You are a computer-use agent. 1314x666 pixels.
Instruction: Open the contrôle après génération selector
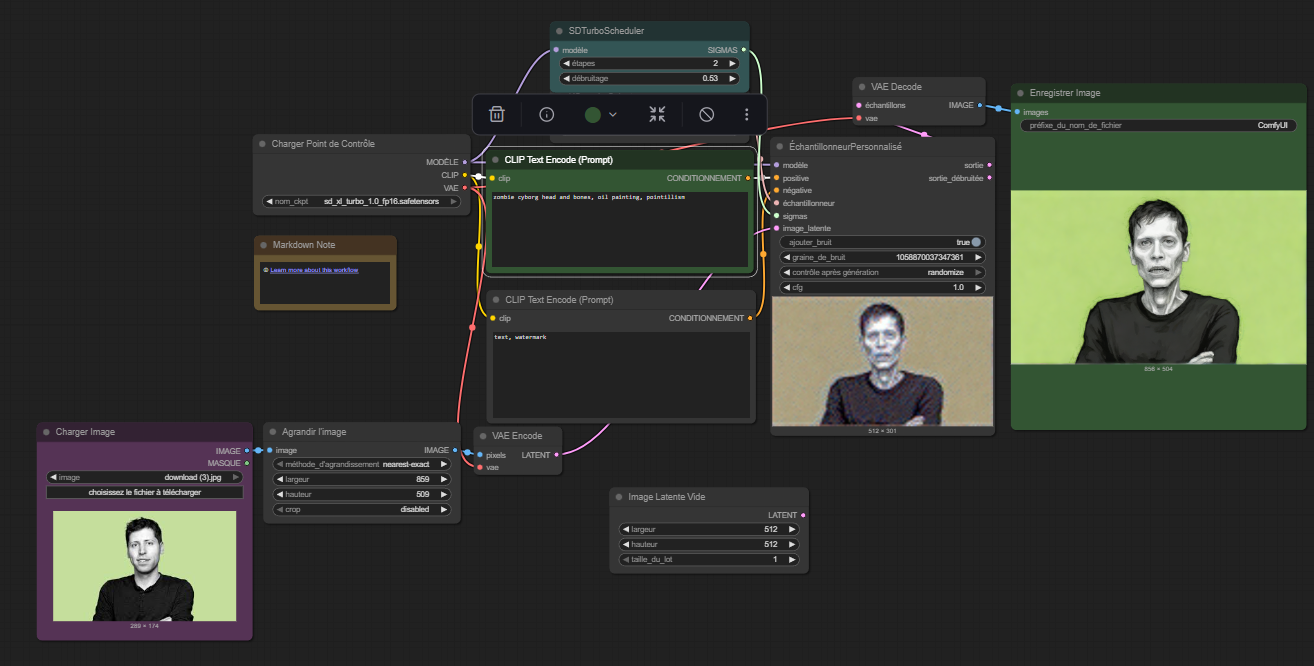(882, 272)
